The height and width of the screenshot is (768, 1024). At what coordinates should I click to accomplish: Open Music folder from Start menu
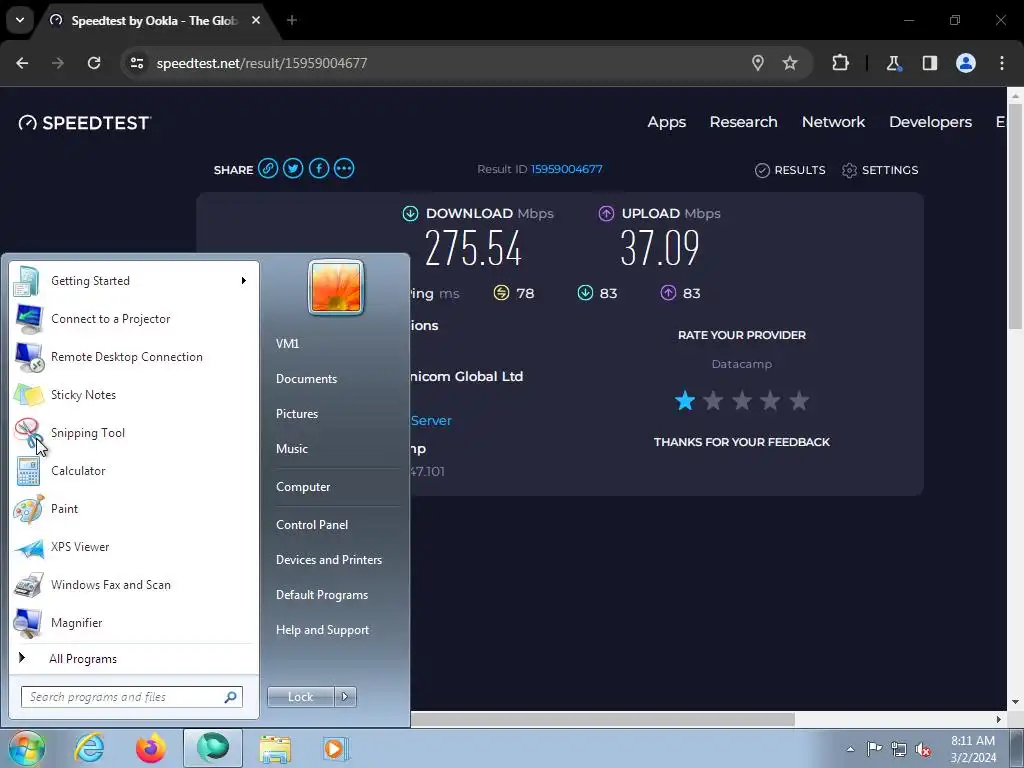[x=292, y=449]
